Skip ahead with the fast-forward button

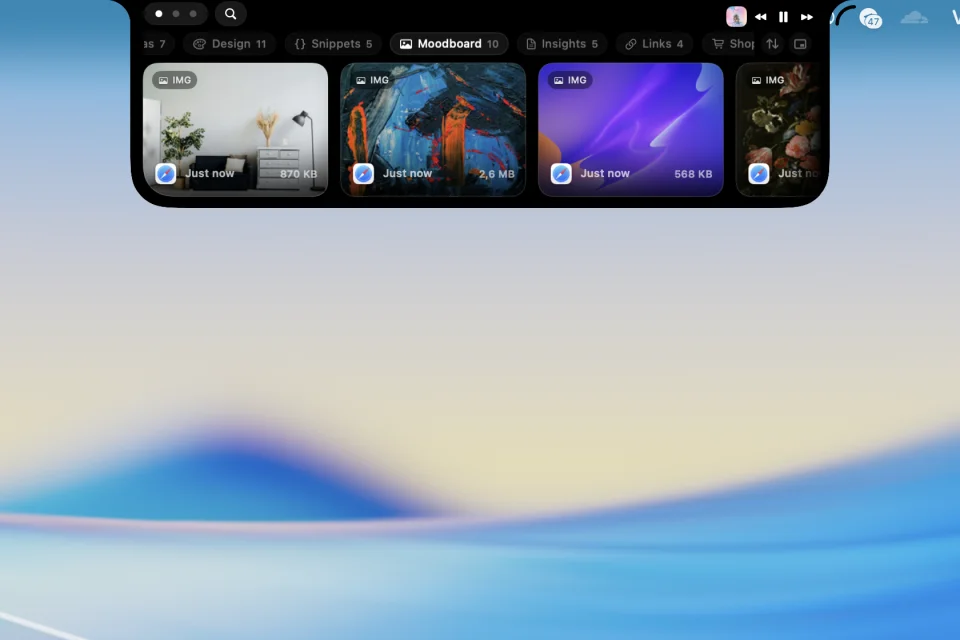[807, 17]
